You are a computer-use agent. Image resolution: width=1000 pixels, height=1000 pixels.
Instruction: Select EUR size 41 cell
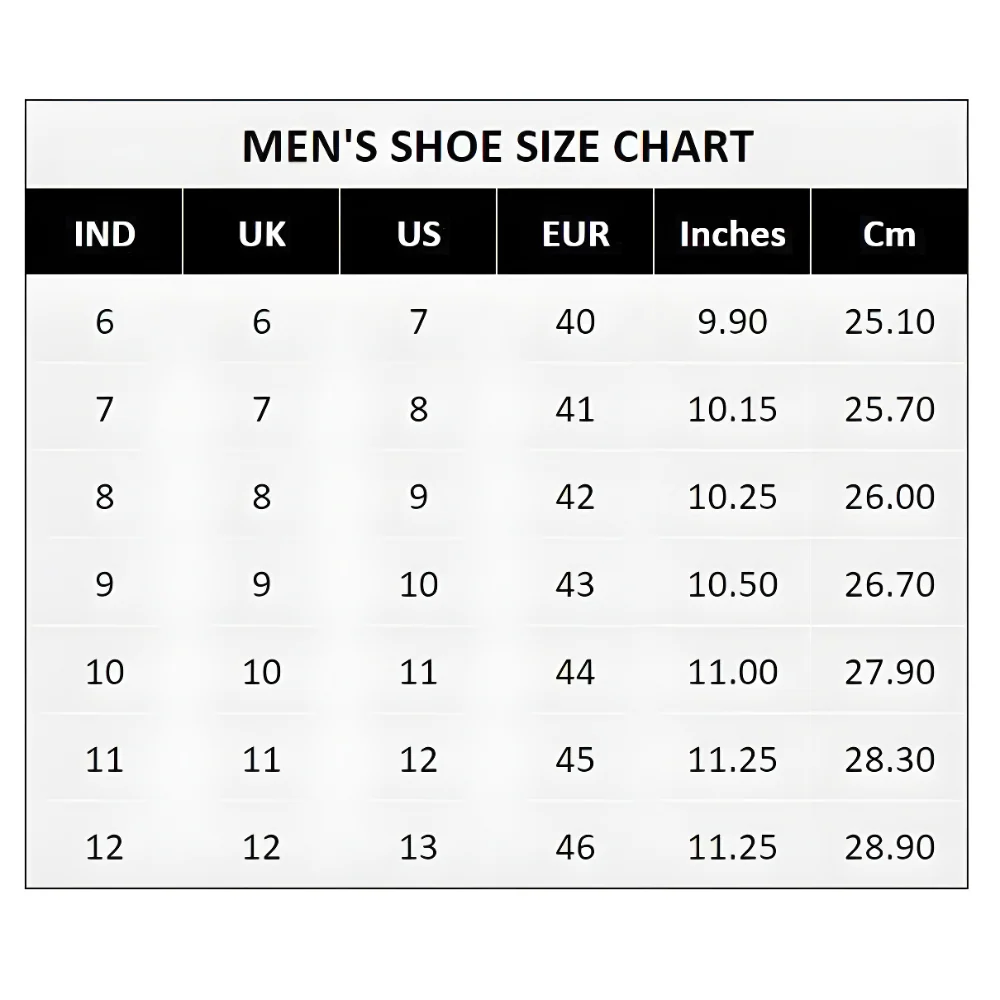click(x=575, y=409)
